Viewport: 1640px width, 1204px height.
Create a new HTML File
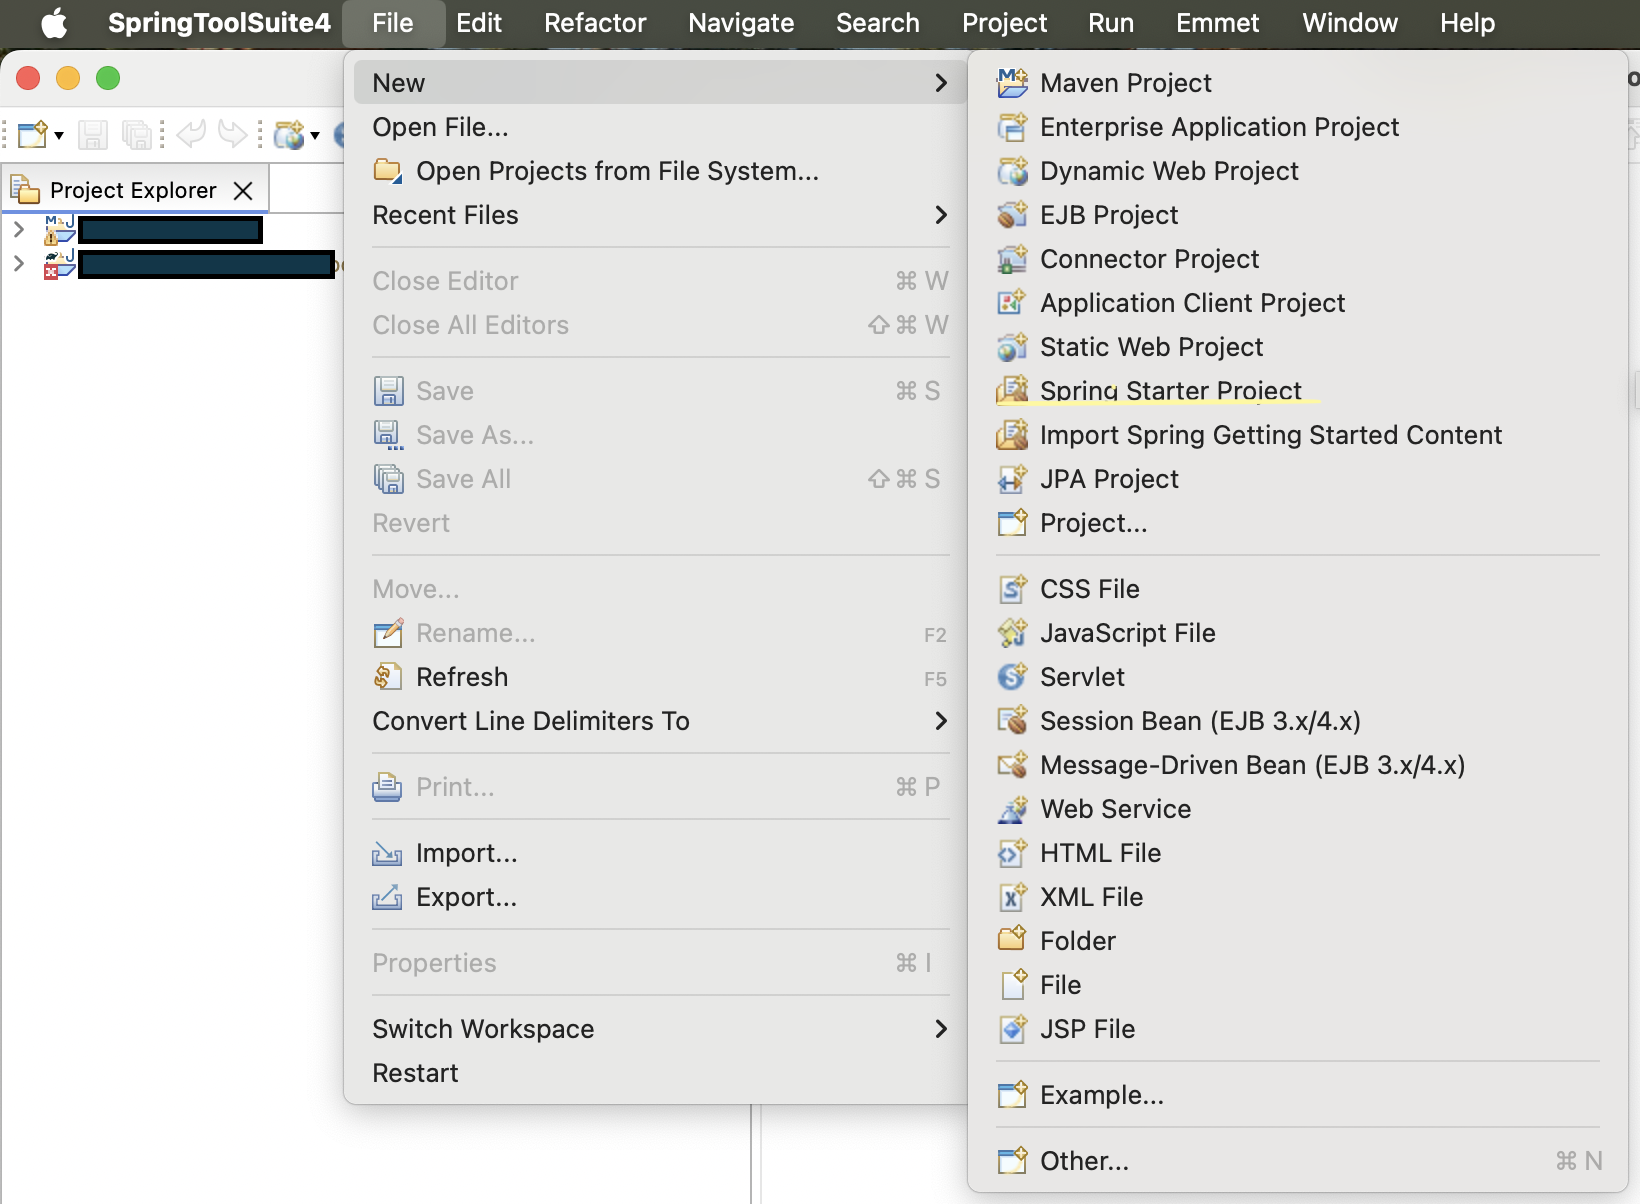(x=1298, y=853)
